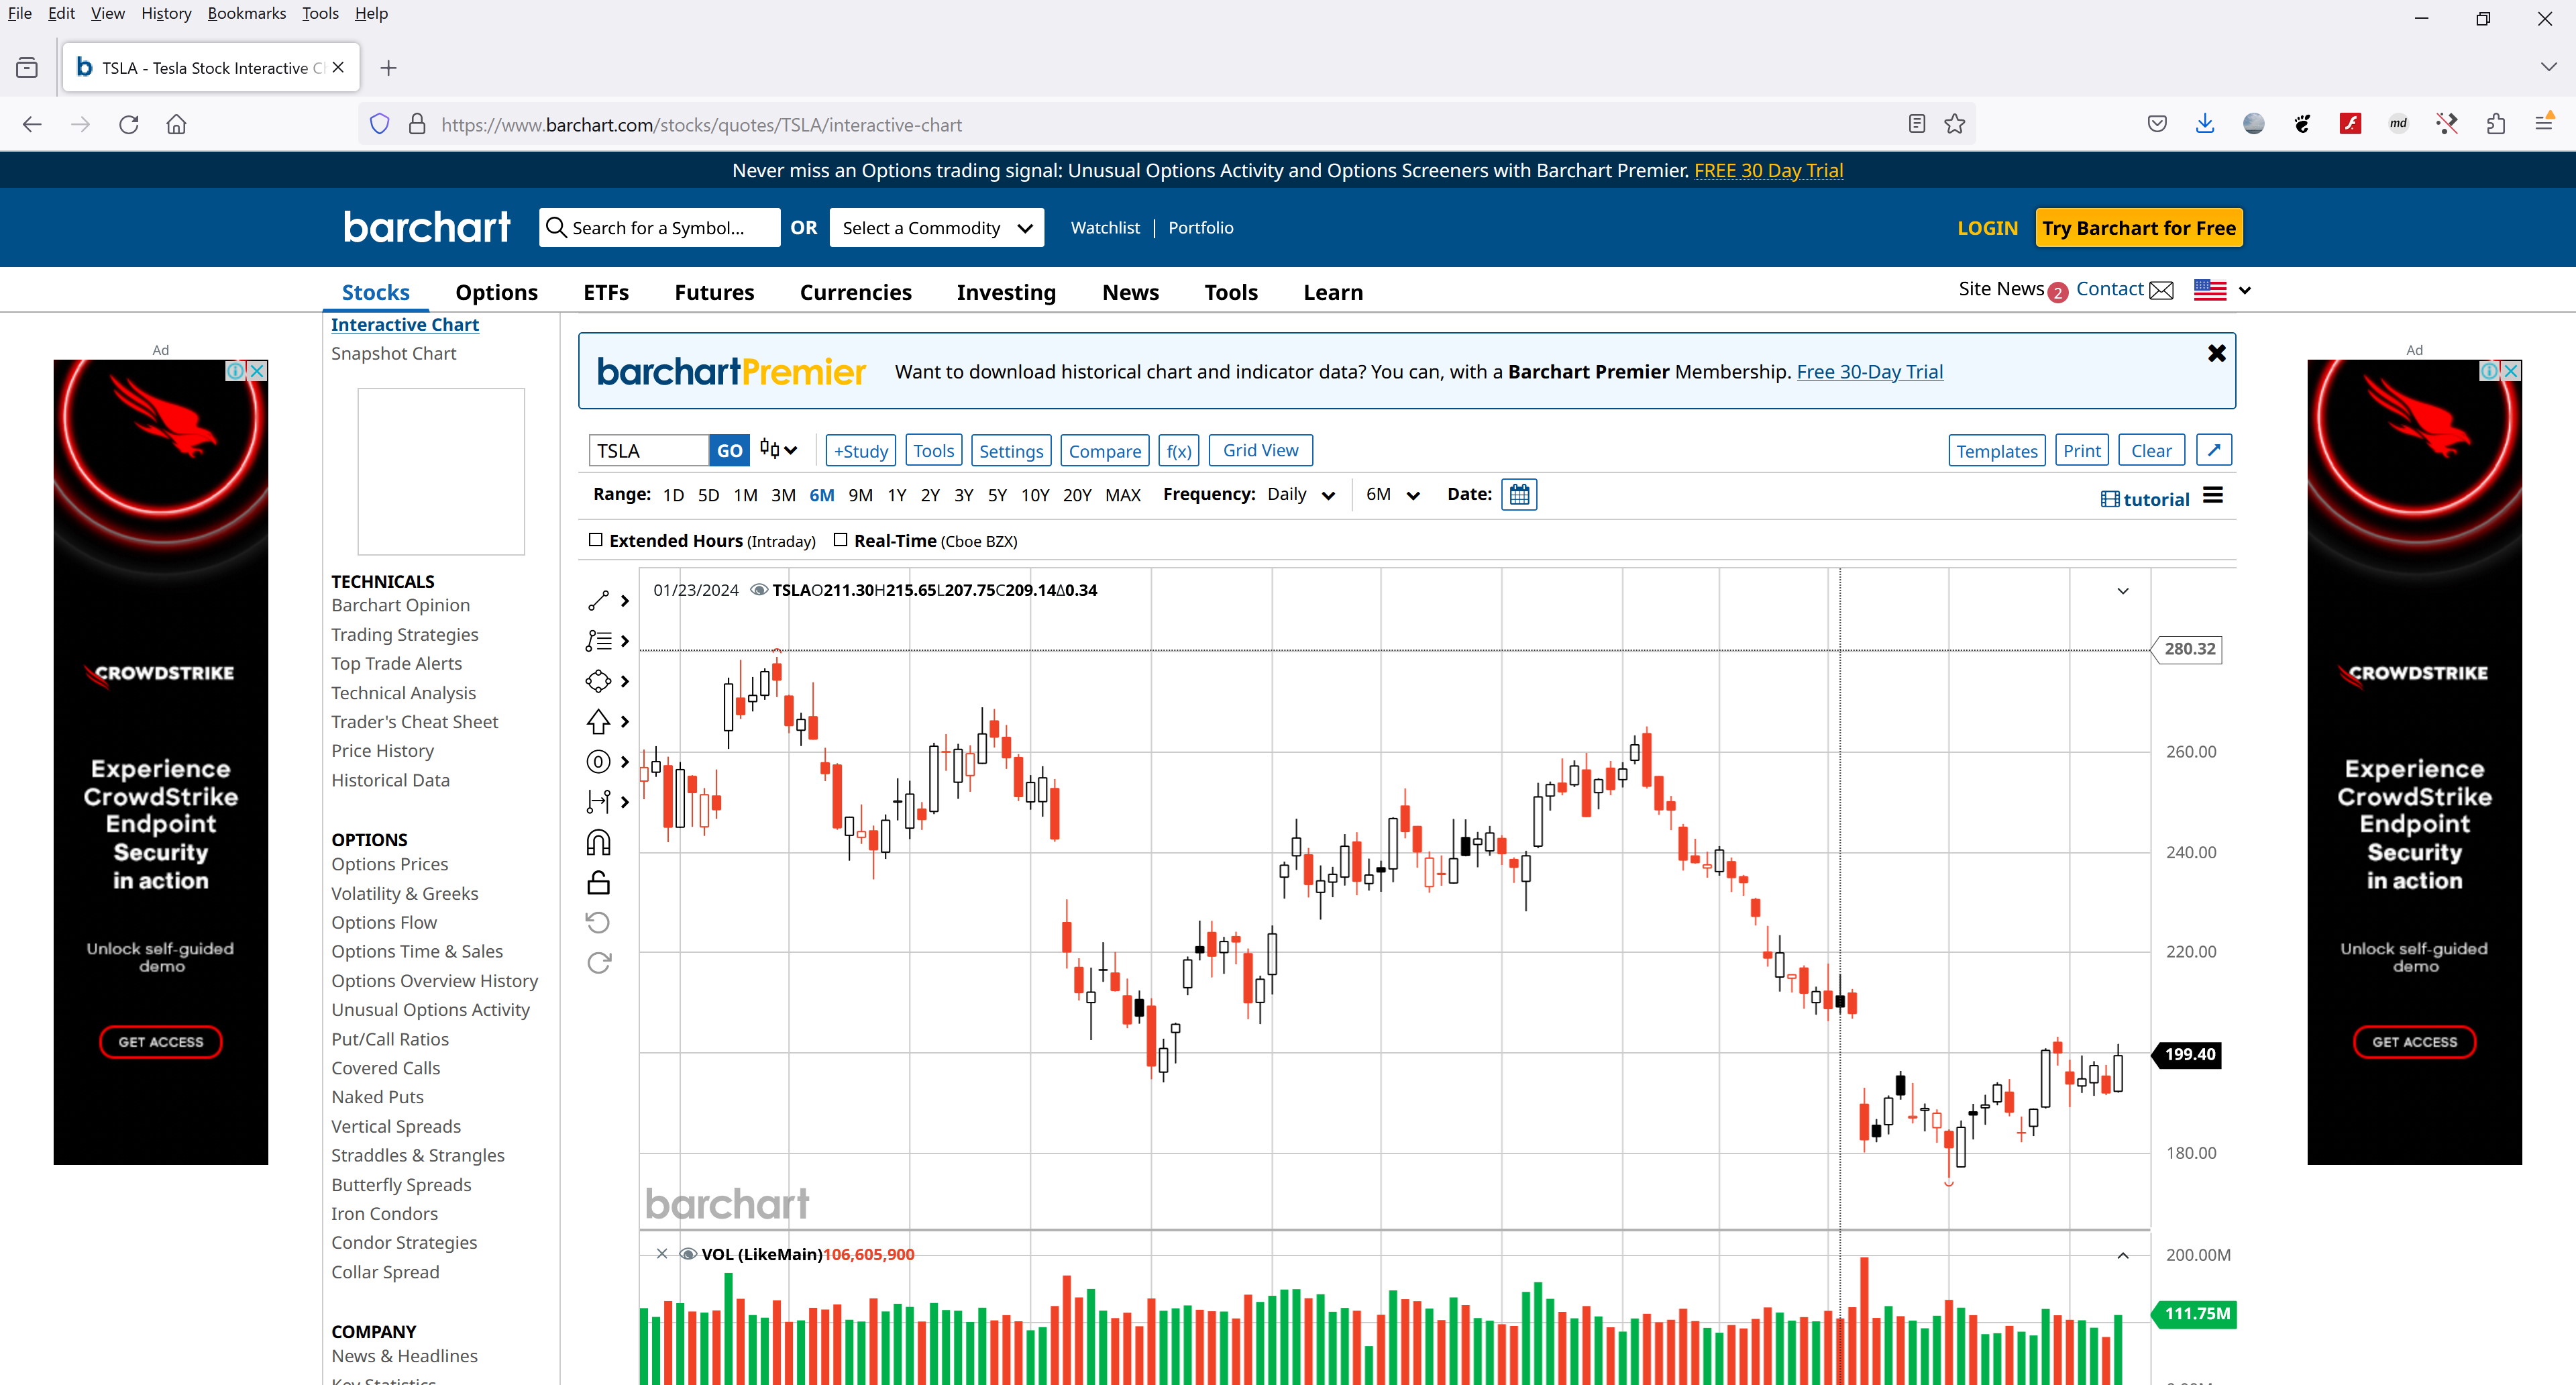This screenshot has width=2576, height=1385.
Task: Collapse the main chart pane chevron
Action: pos(2122,591)
